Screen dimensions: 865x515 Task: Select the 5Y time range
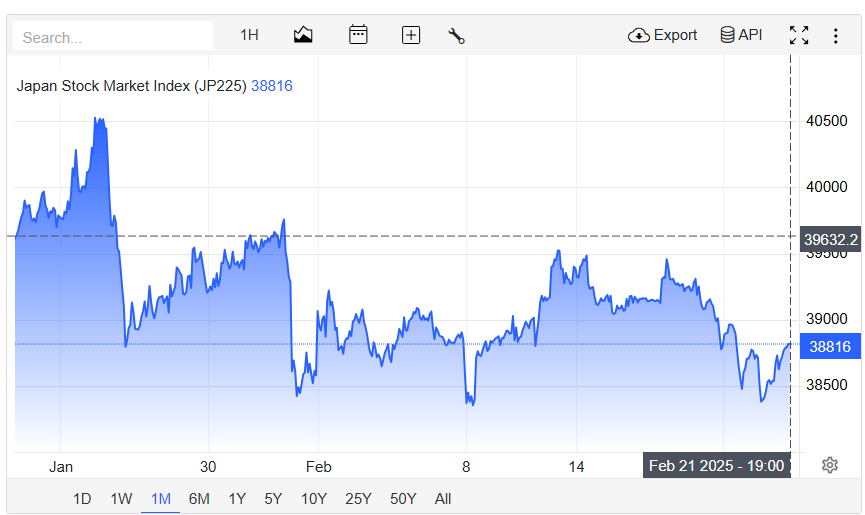[273, 499]
